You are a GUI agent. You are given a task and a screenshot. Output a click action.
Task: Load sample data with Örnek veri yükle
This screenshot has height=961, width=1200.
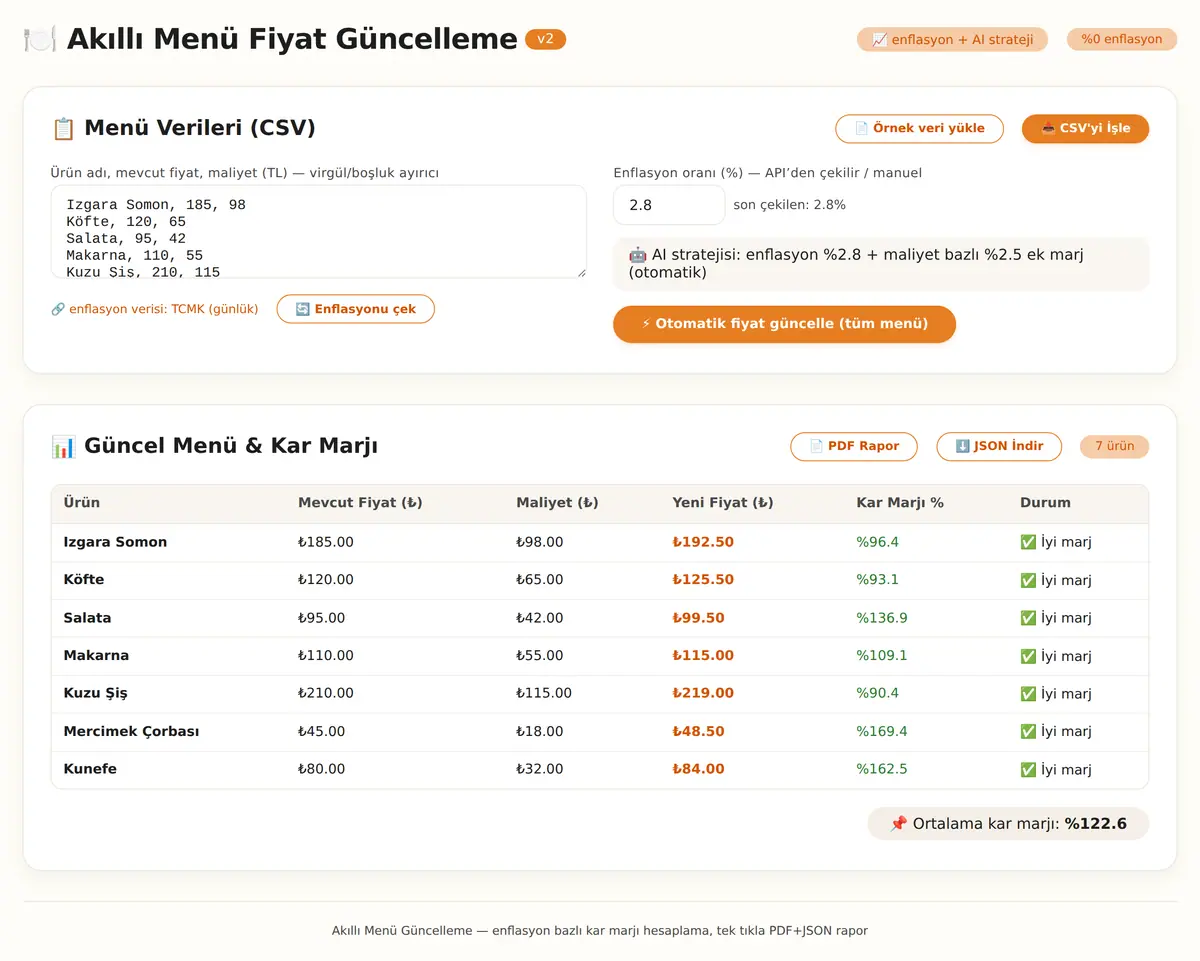click(x=919, y=129)
